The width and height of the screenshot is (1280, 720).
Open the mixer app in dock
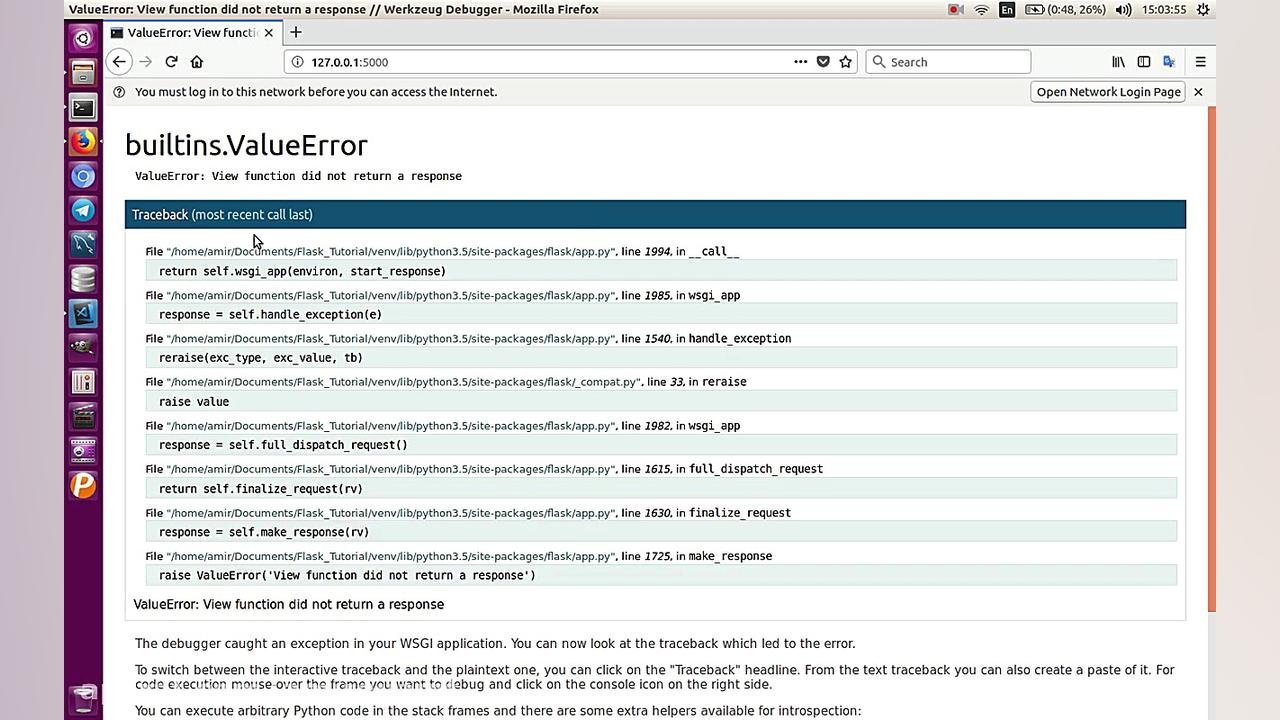pos(83,382)
